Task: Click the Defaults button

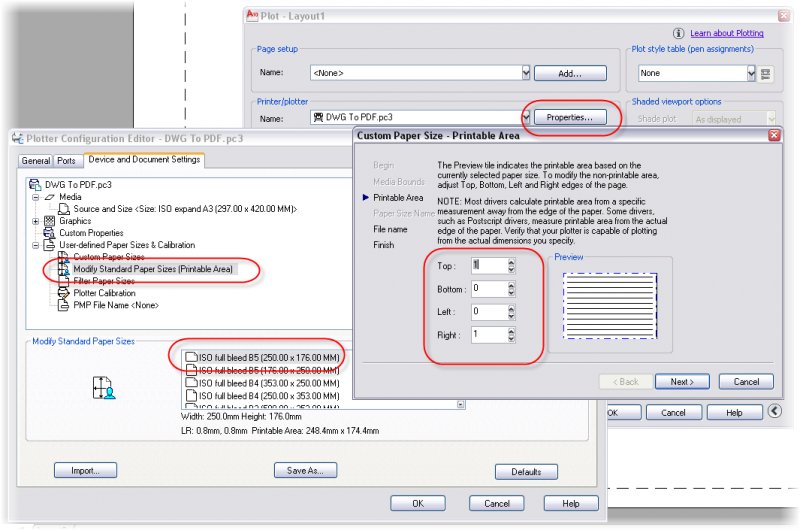Action: pos(526,472)
